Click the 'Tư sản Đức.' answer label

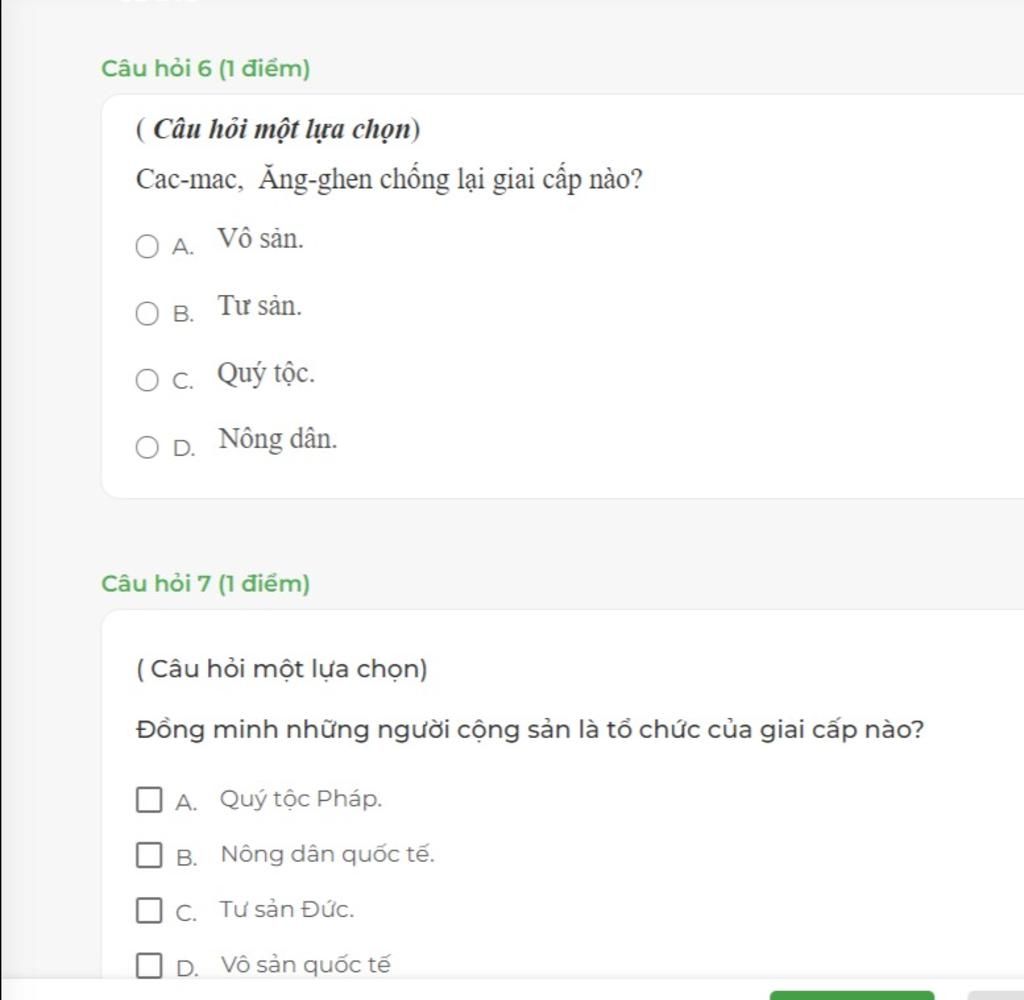point(287,910)
